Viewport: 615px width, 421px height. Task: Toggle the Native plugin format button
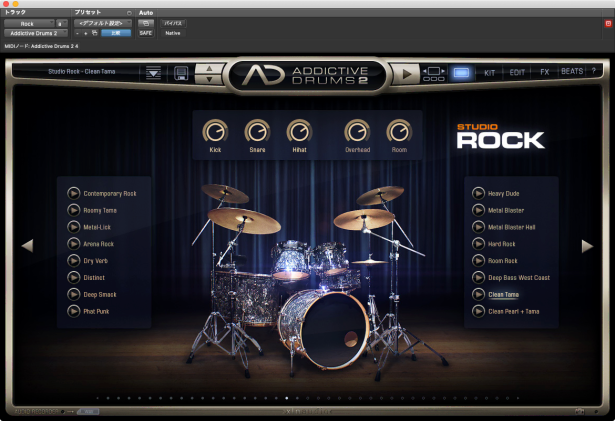tap(173, 33)
